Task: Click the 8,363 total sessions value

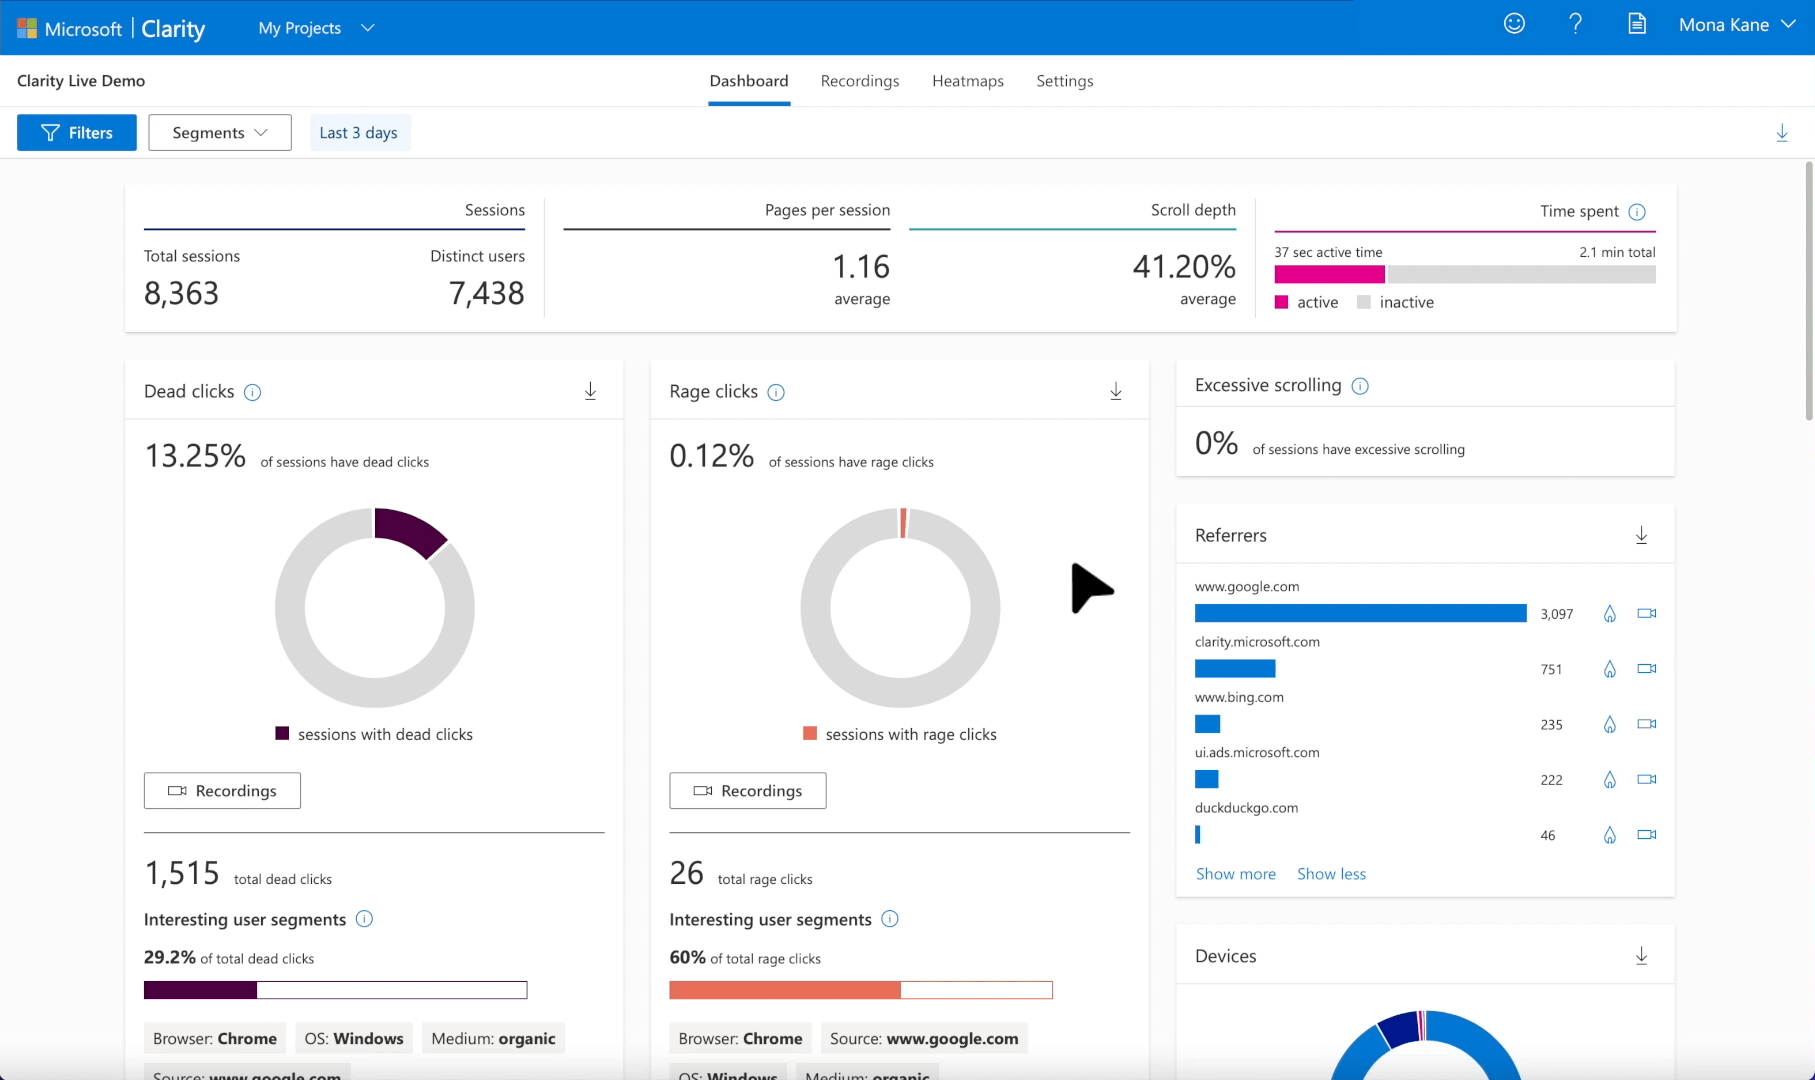Action: click(x=181, y=293)
